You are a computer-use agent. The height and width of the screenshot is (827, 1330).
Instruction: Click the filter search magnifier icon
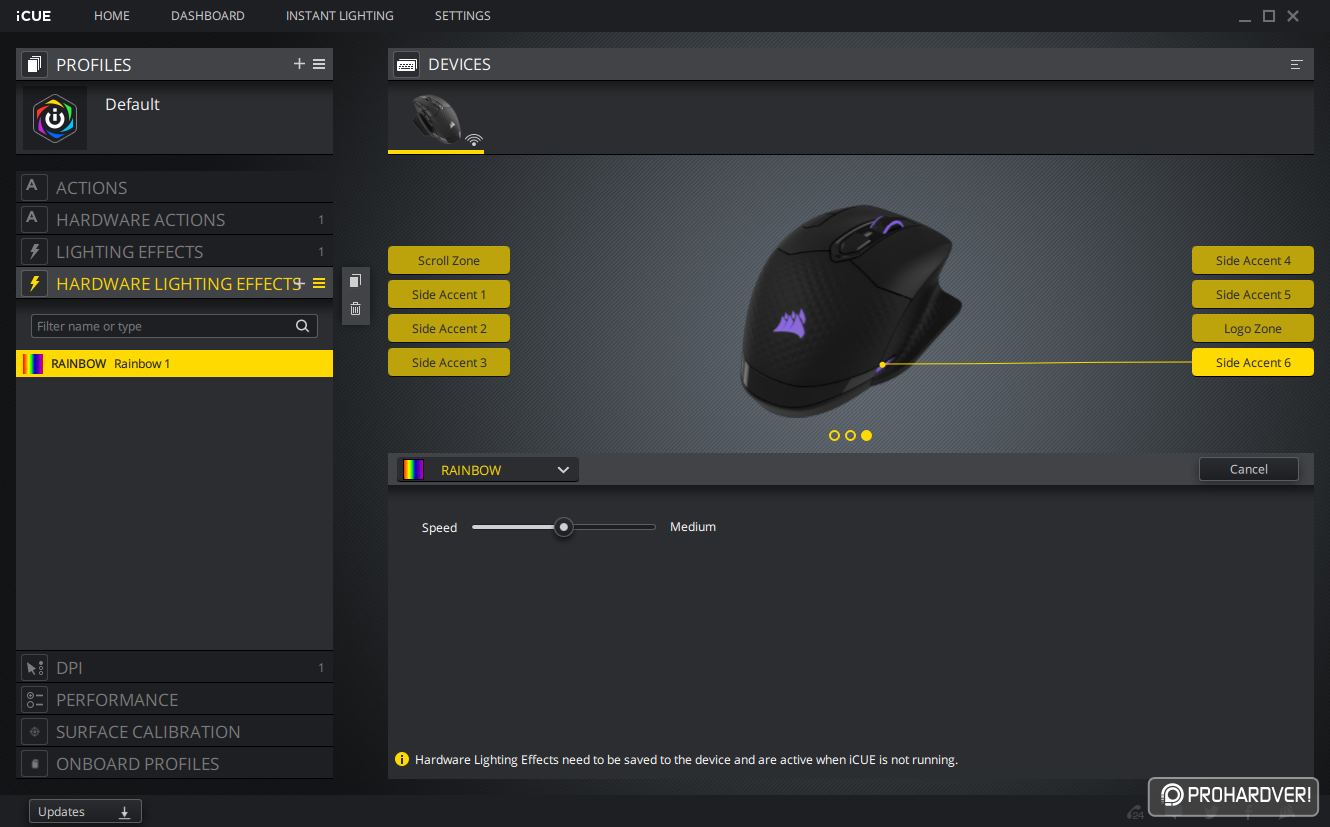(302, 326)
